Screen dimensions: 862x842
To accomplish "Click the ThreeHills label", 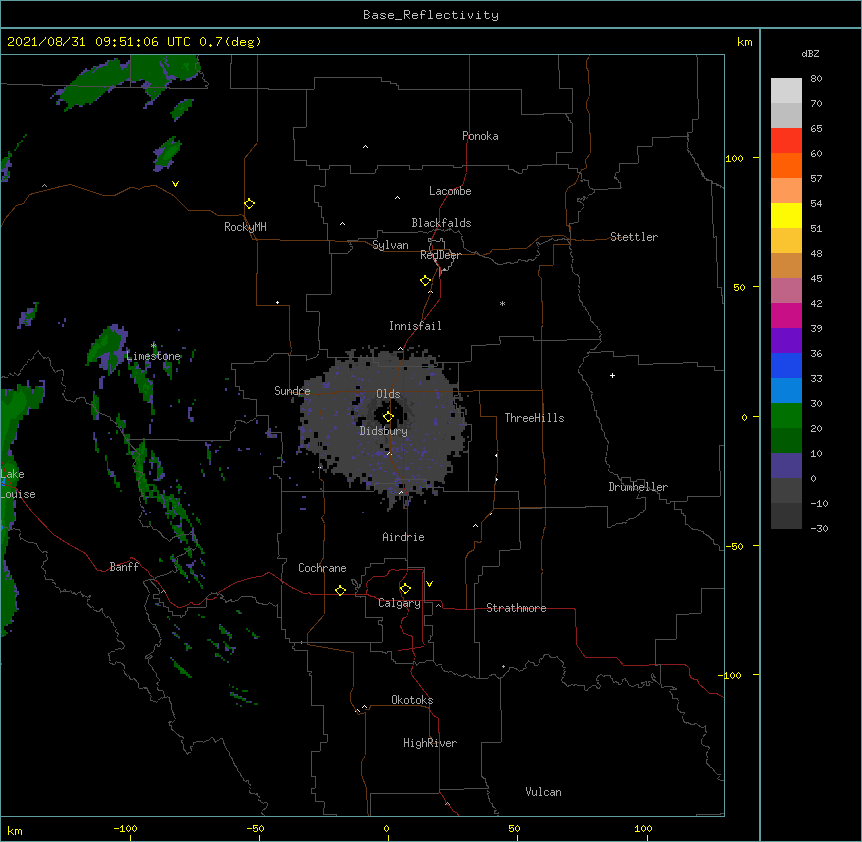I will 534,418.
